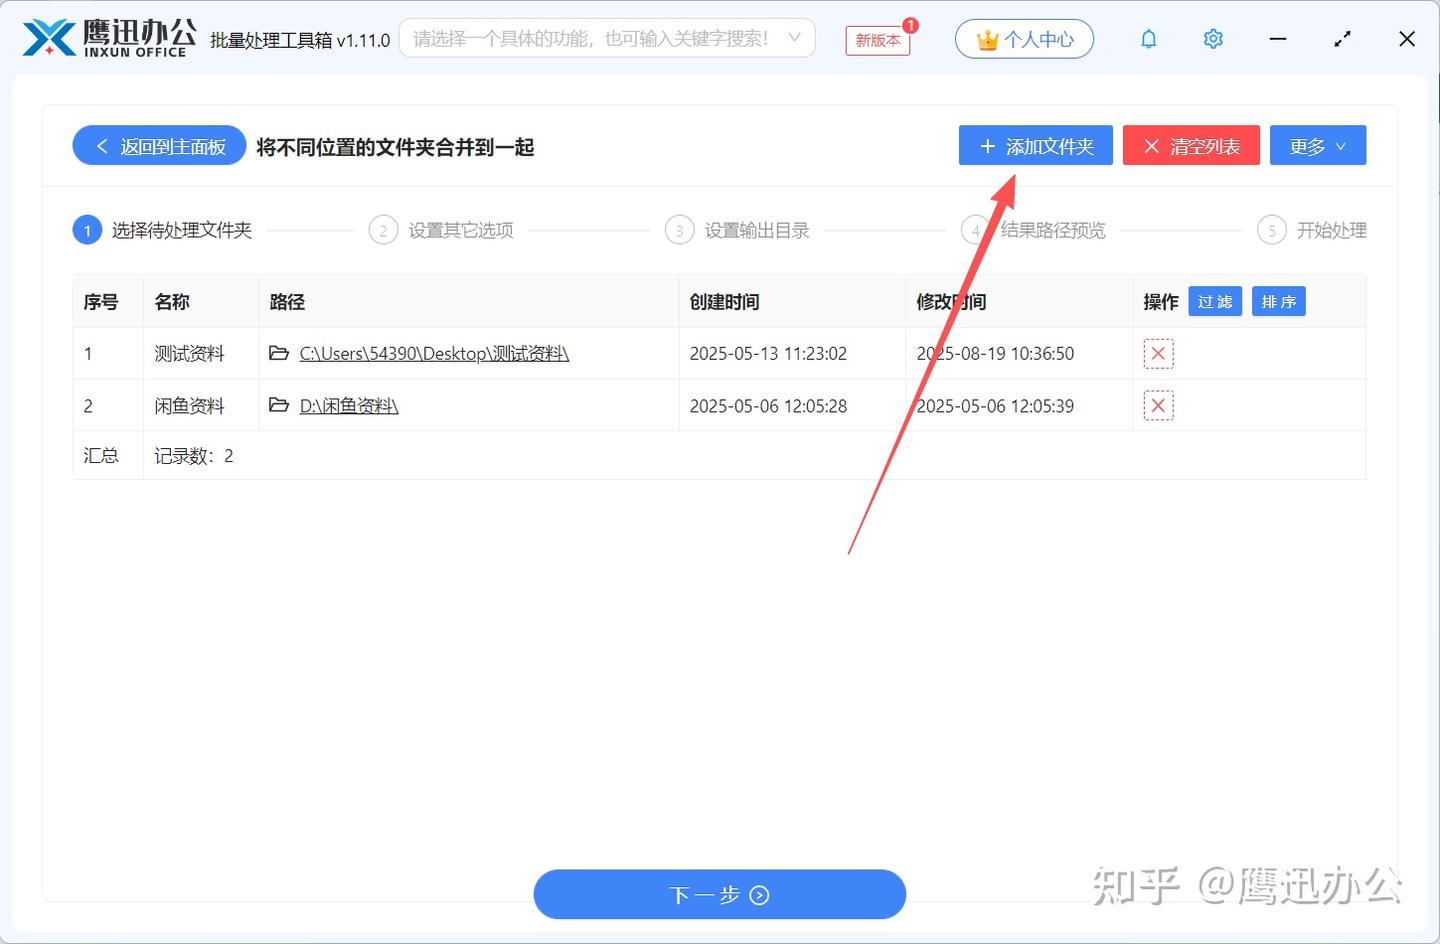The width and height of the screenshot is (1440, 944).
Task: Toggle the 排序 sort option
Action: pyautogui.click(x=1278, y=300)
